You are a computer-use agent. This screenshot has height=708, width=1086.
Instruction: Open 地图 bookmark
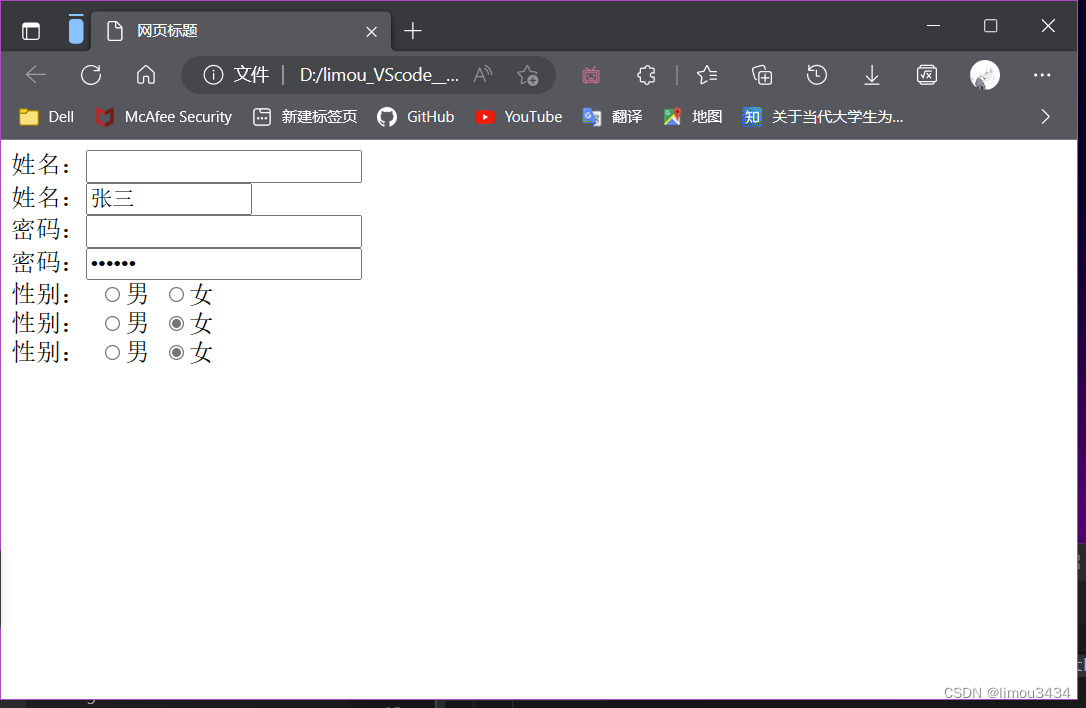(693, 117)
